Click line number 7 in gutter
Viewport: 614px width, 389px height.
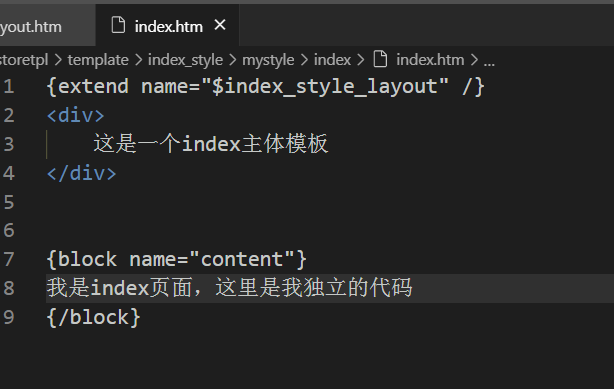click(9, 259)
